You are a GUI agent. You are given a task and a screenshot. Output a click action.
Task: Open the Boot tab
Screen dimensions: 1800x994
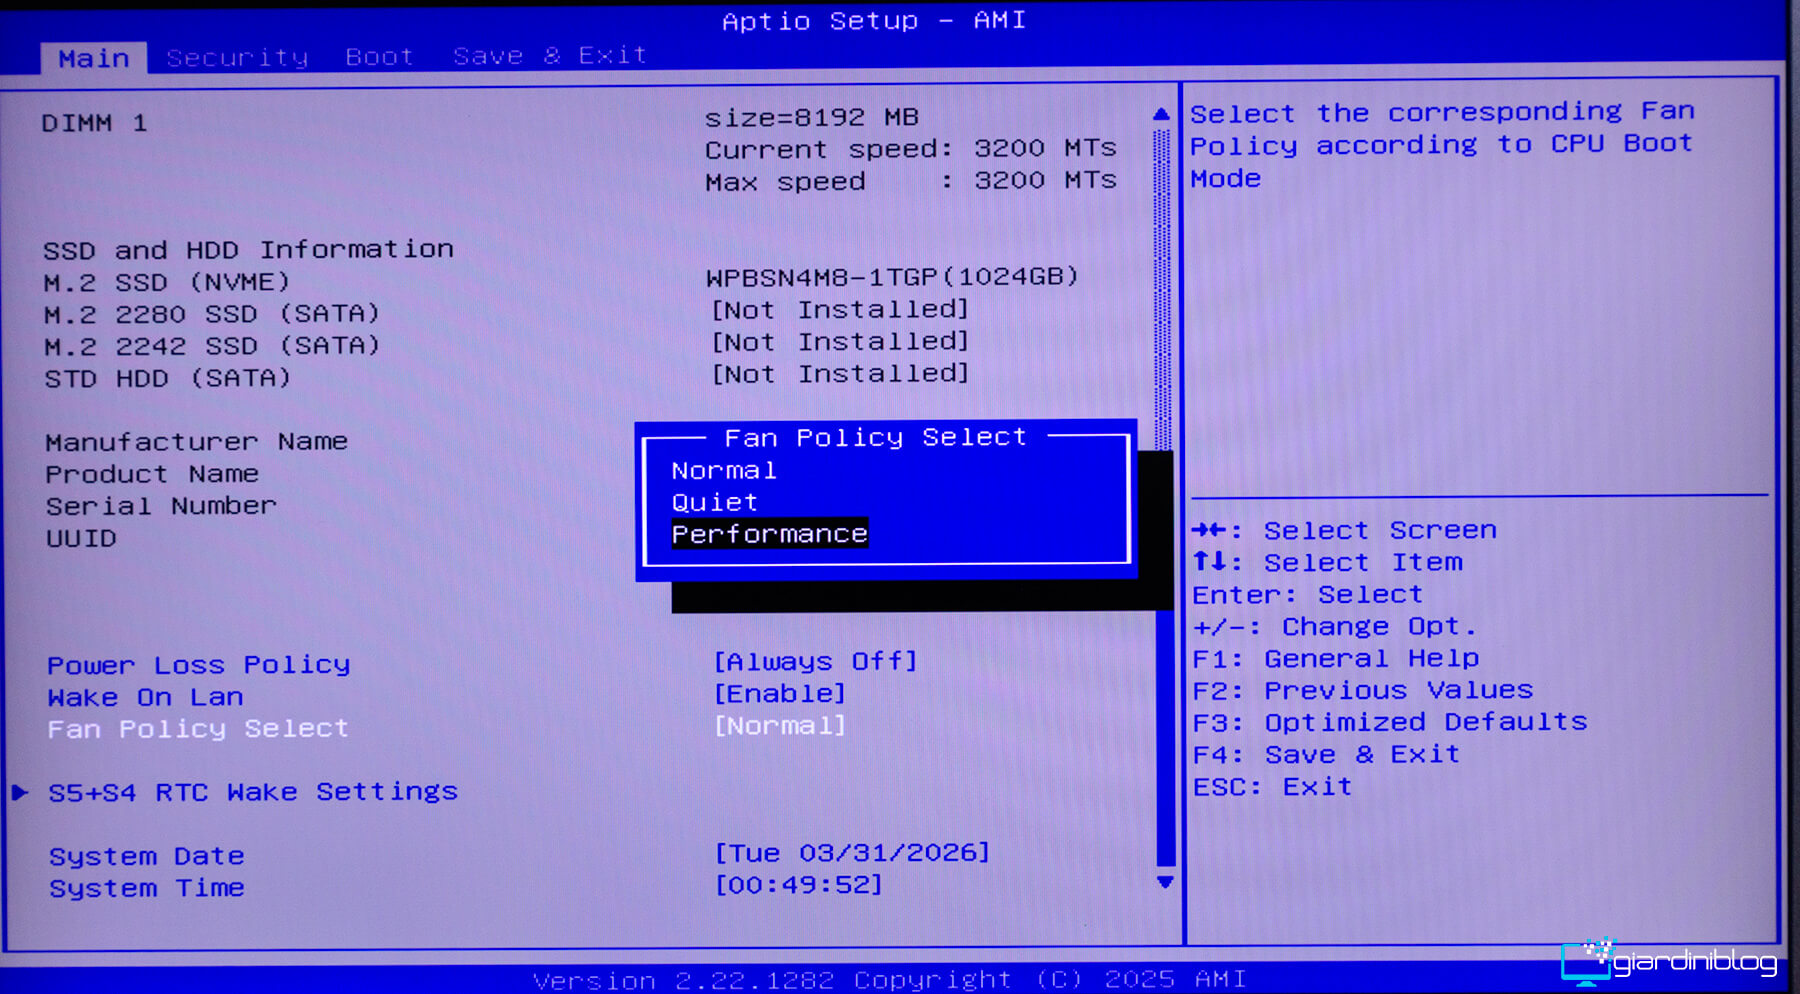point(379,57)
